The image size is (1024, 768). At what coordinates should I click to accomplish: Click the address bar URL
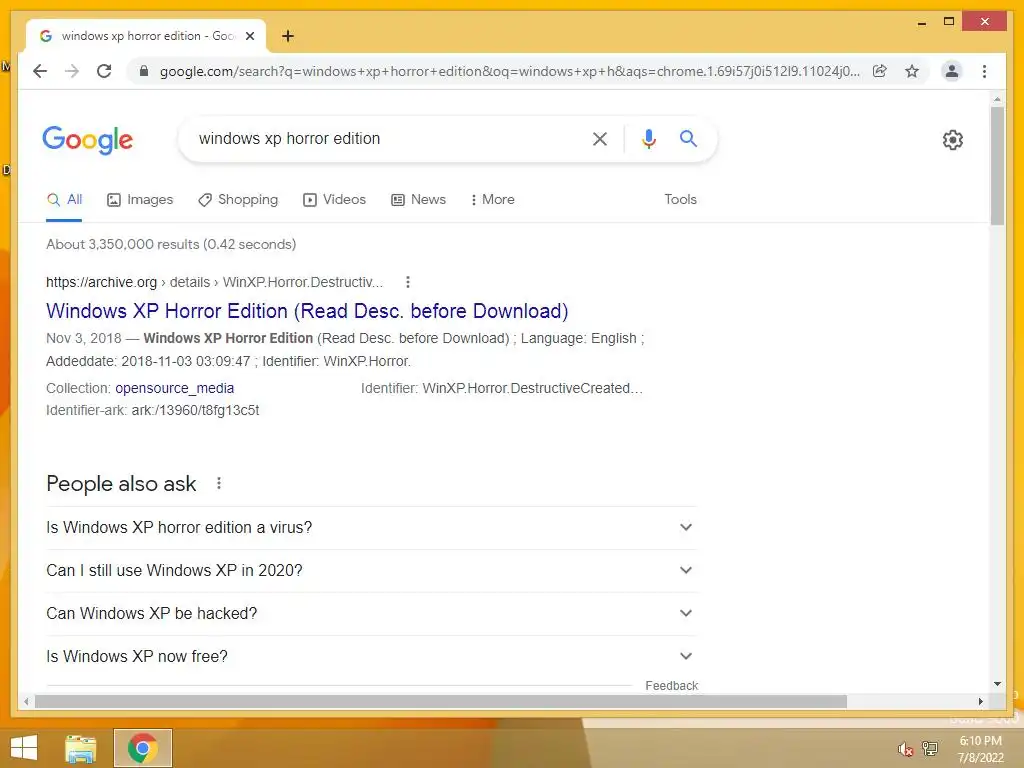click(x=509, y=71)
